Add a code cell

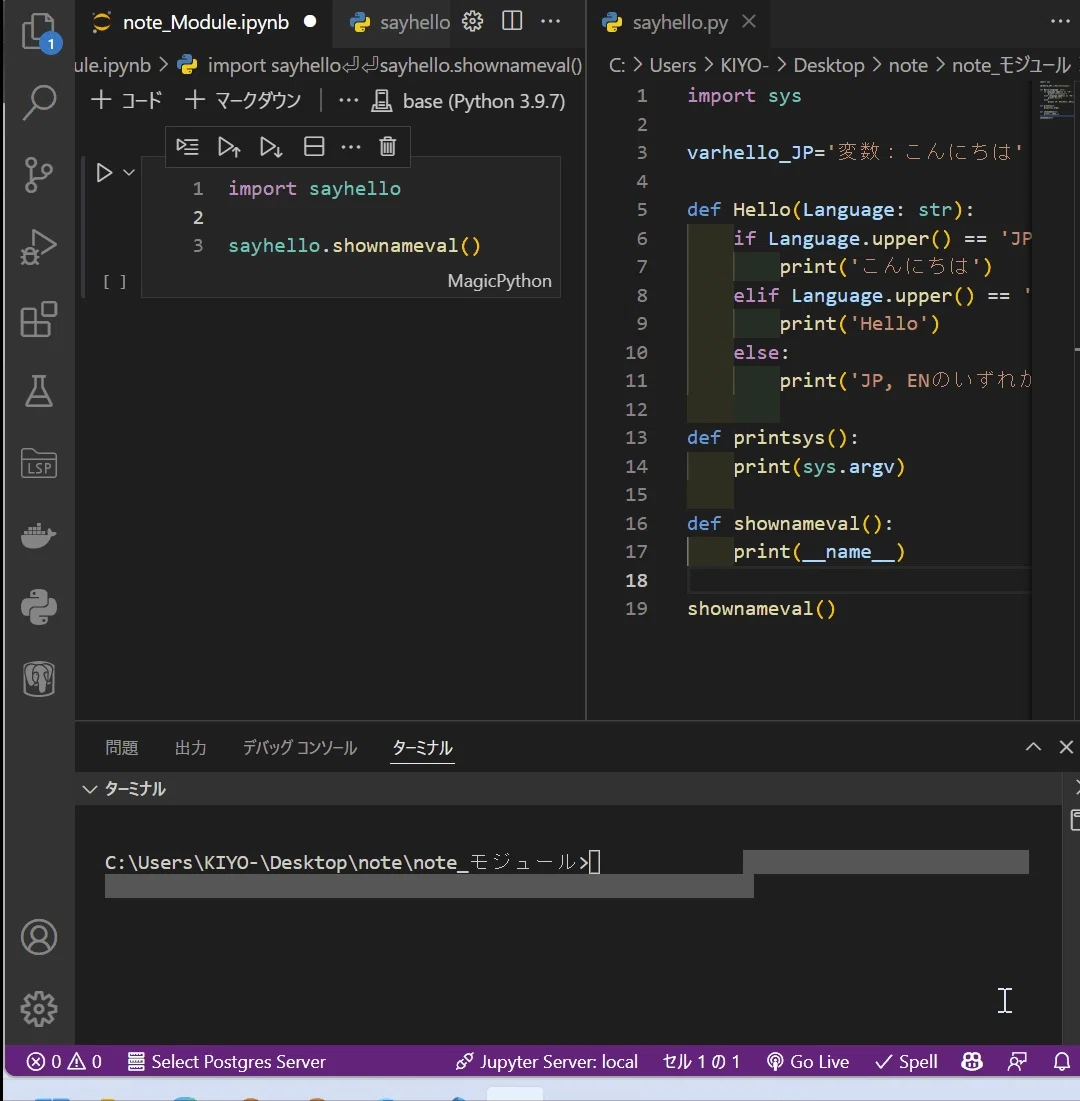click(126, 100)
